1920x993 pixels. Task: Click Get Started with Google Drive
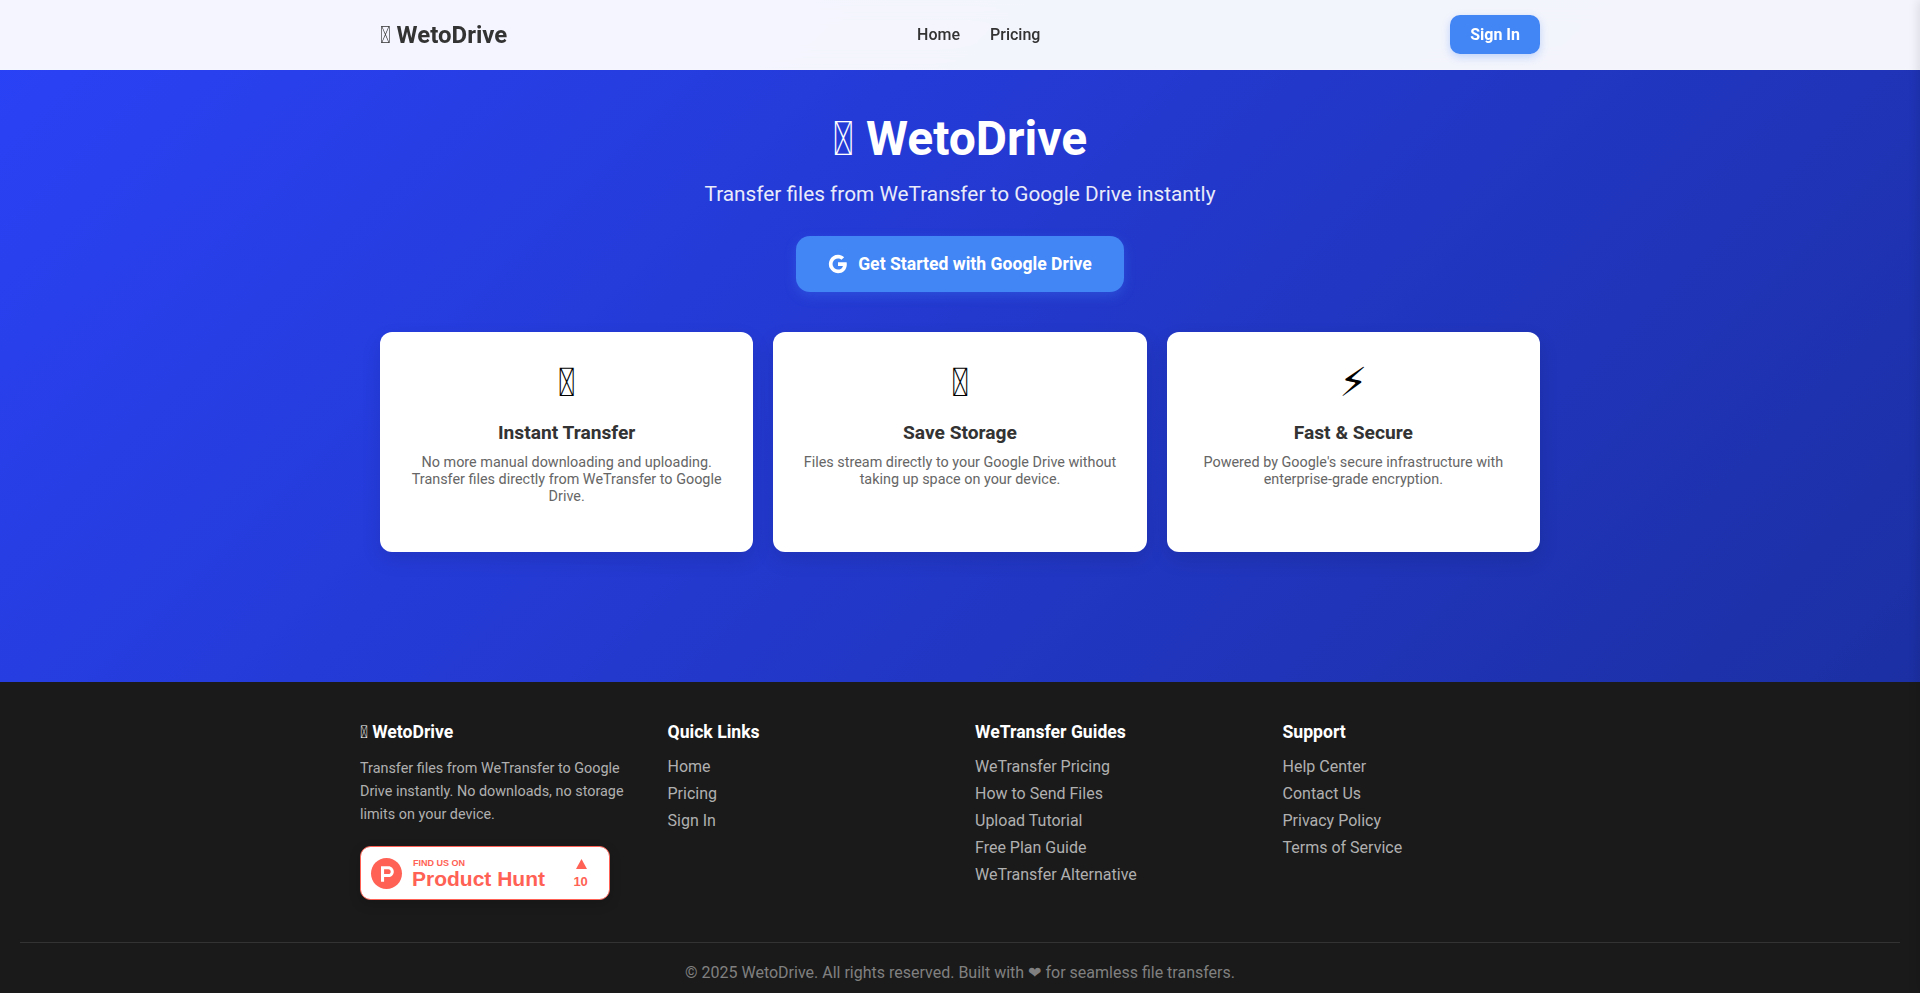pyautogui.click(x=959, y=263)
